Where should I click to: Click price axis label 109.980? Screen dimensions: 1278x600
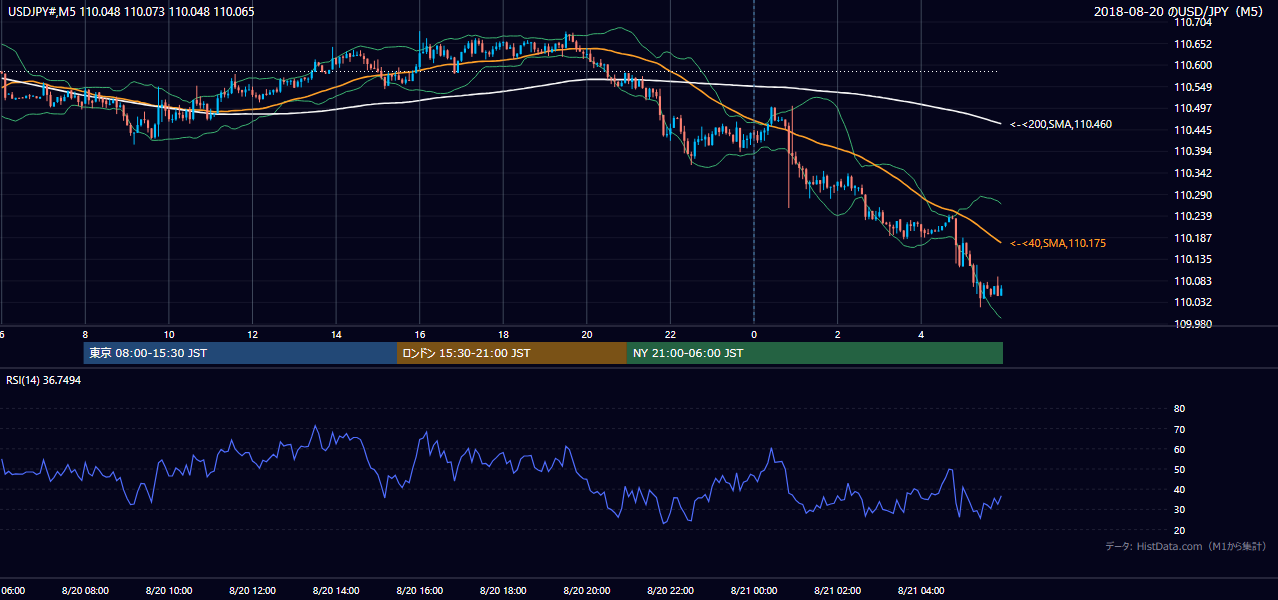[x=1193, y=324]
